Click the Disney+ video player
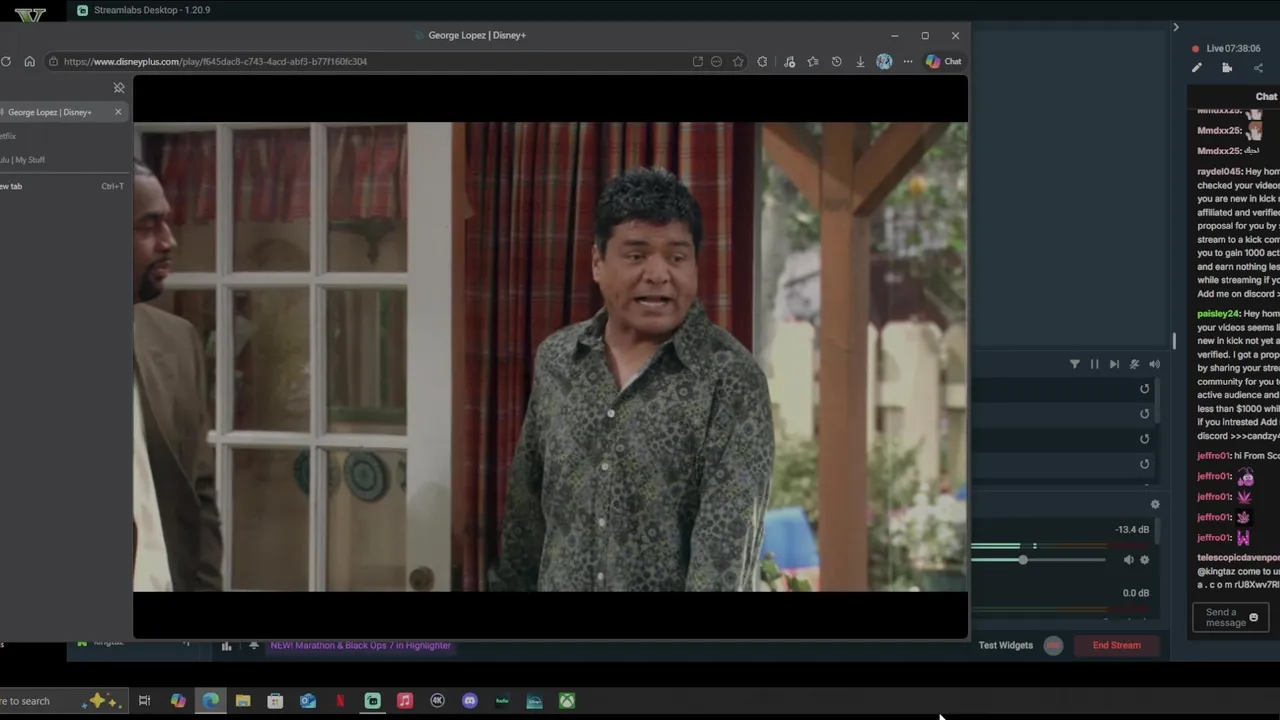1280x720 pixels. pos(550,357)
